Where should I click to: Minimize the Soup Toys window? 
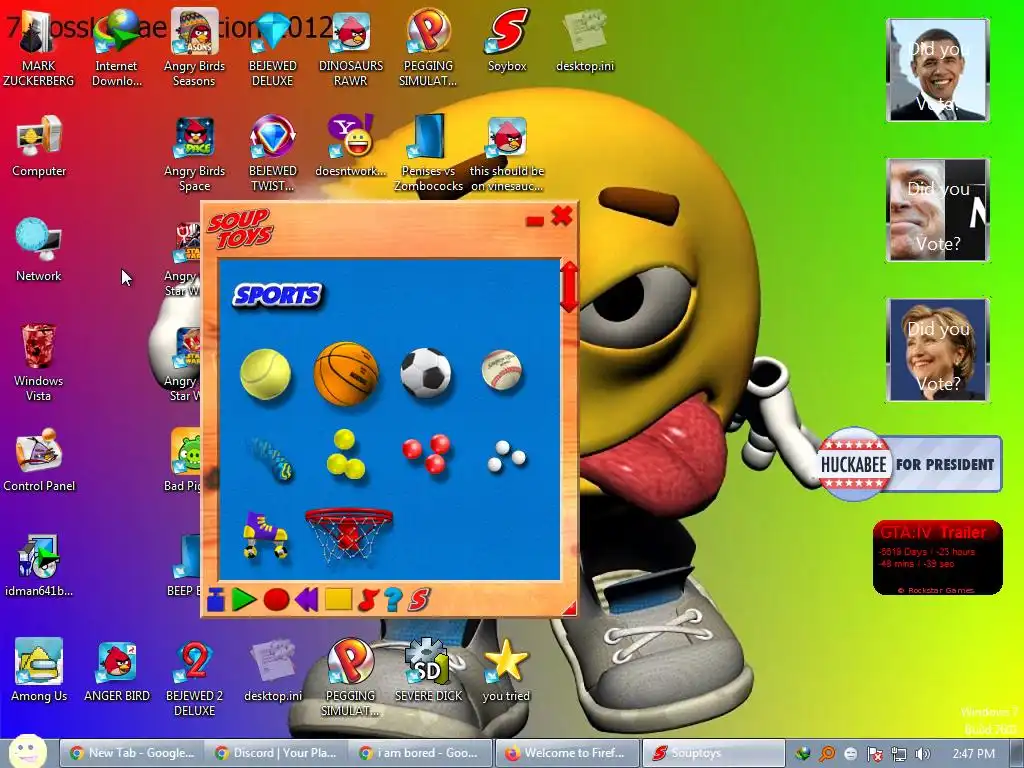(534, 221)
